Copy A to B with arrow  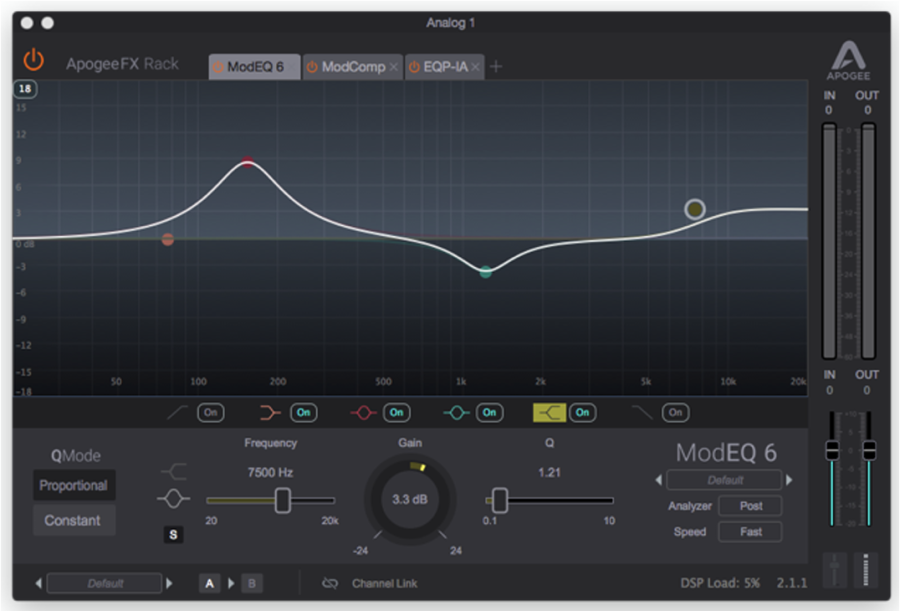coord(231,583)
